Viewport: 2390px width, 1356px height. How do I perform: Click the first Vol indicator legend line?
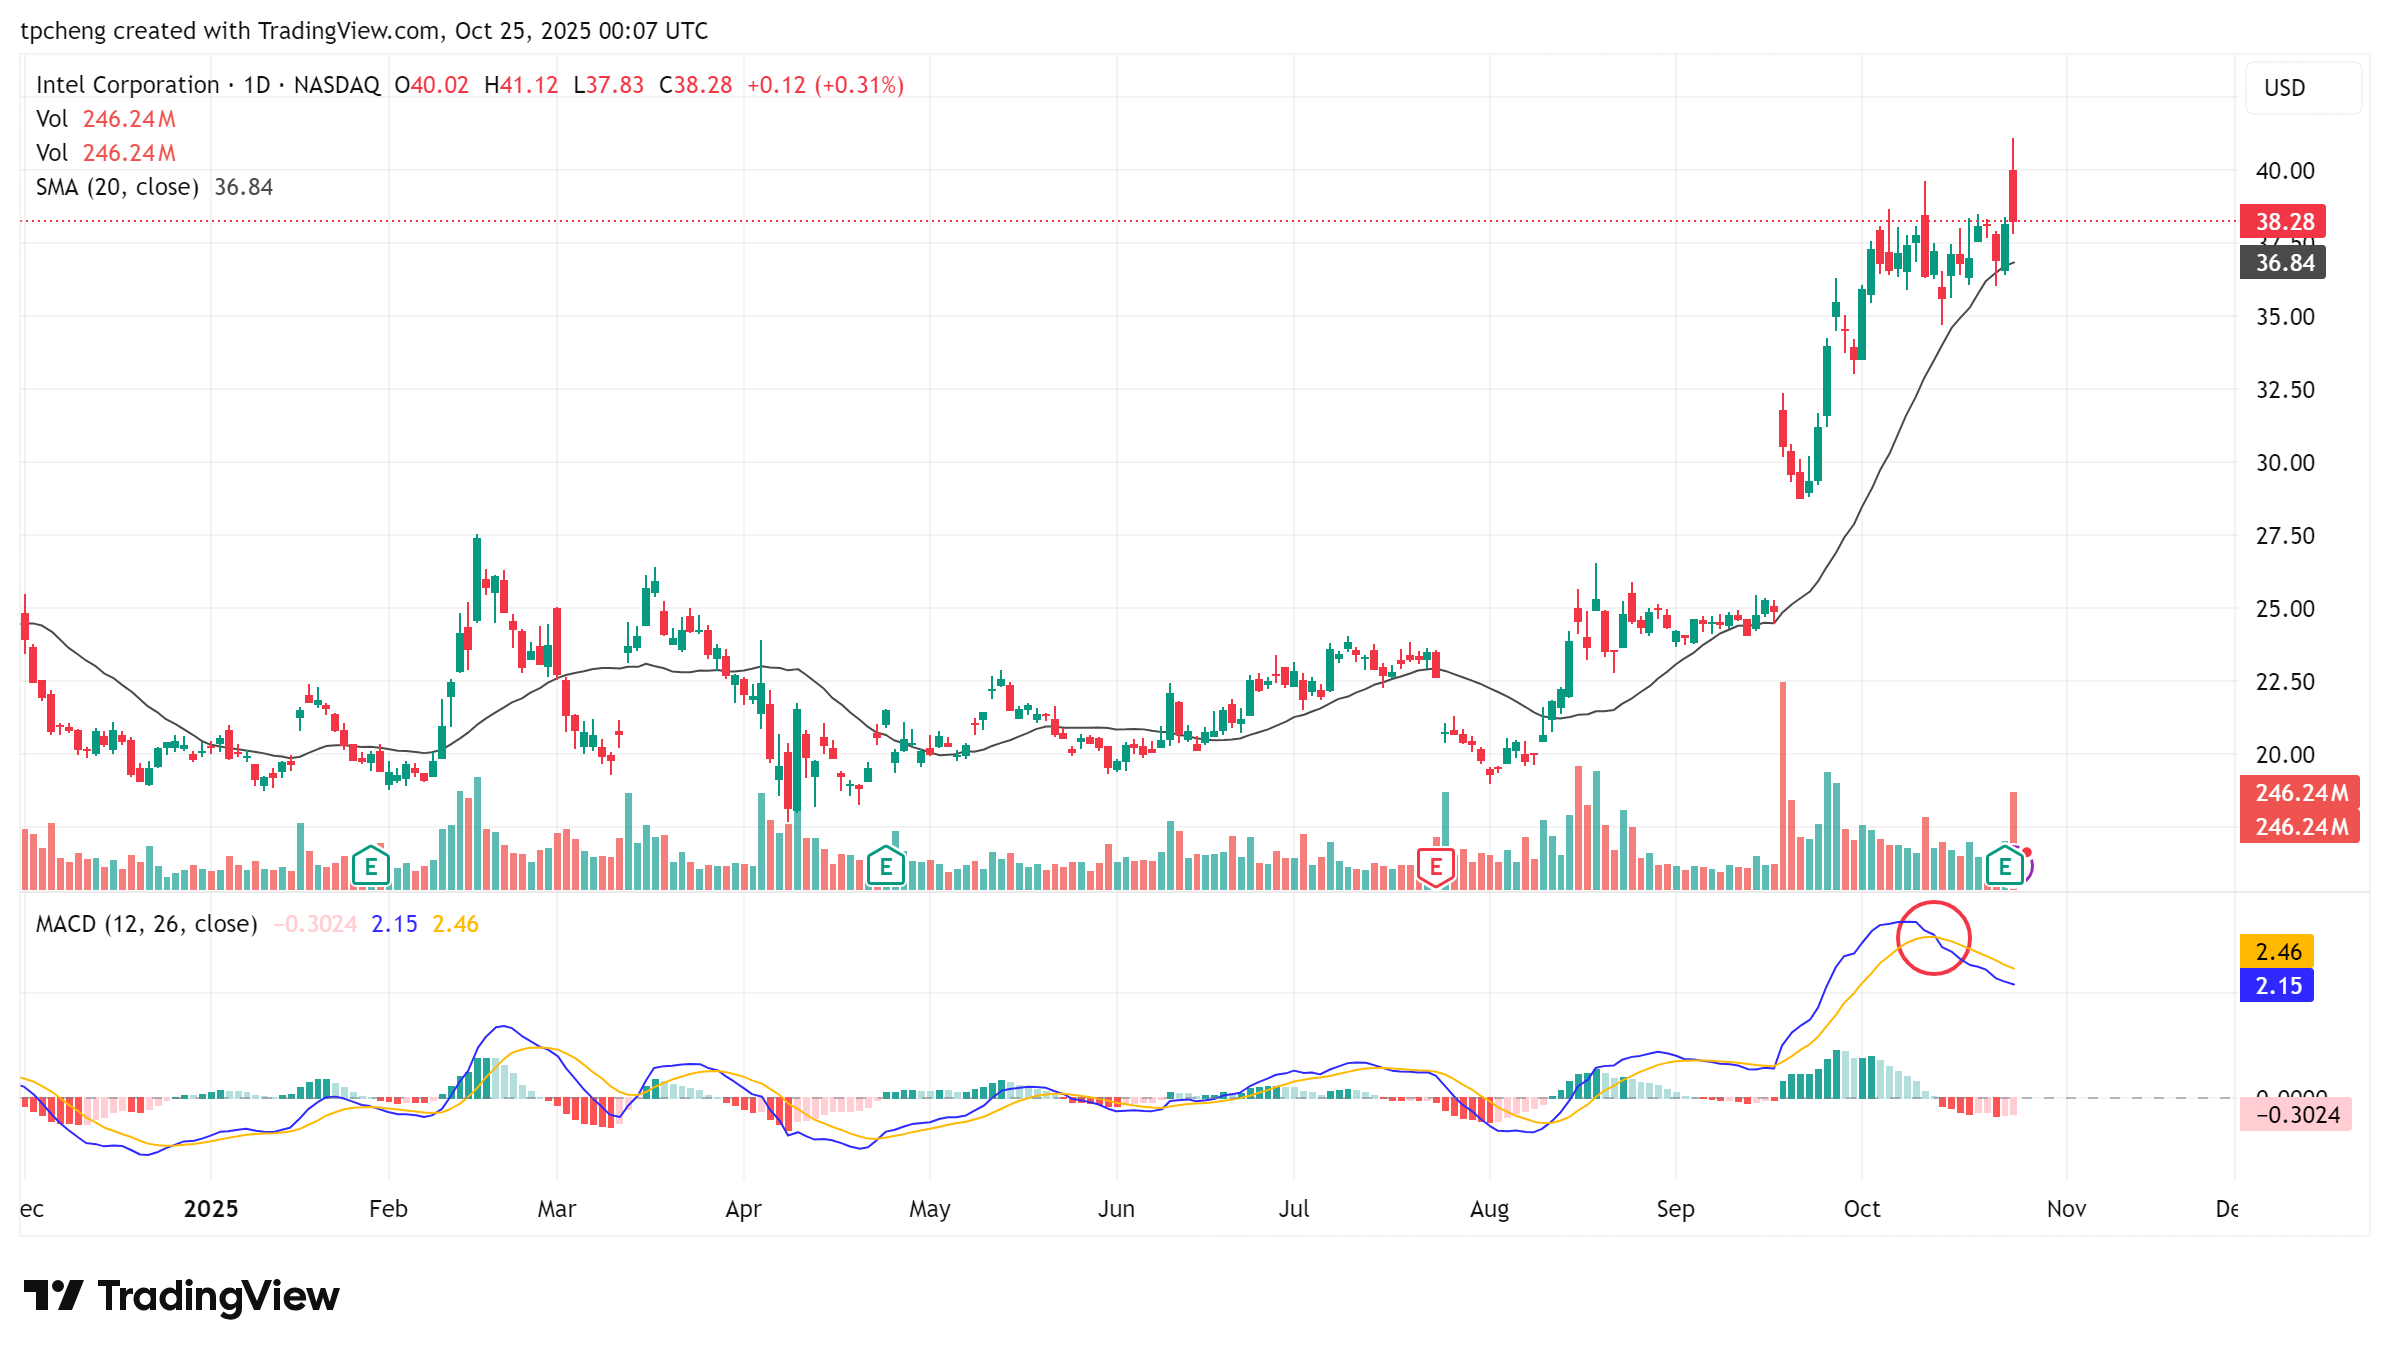tap(105, 119)
